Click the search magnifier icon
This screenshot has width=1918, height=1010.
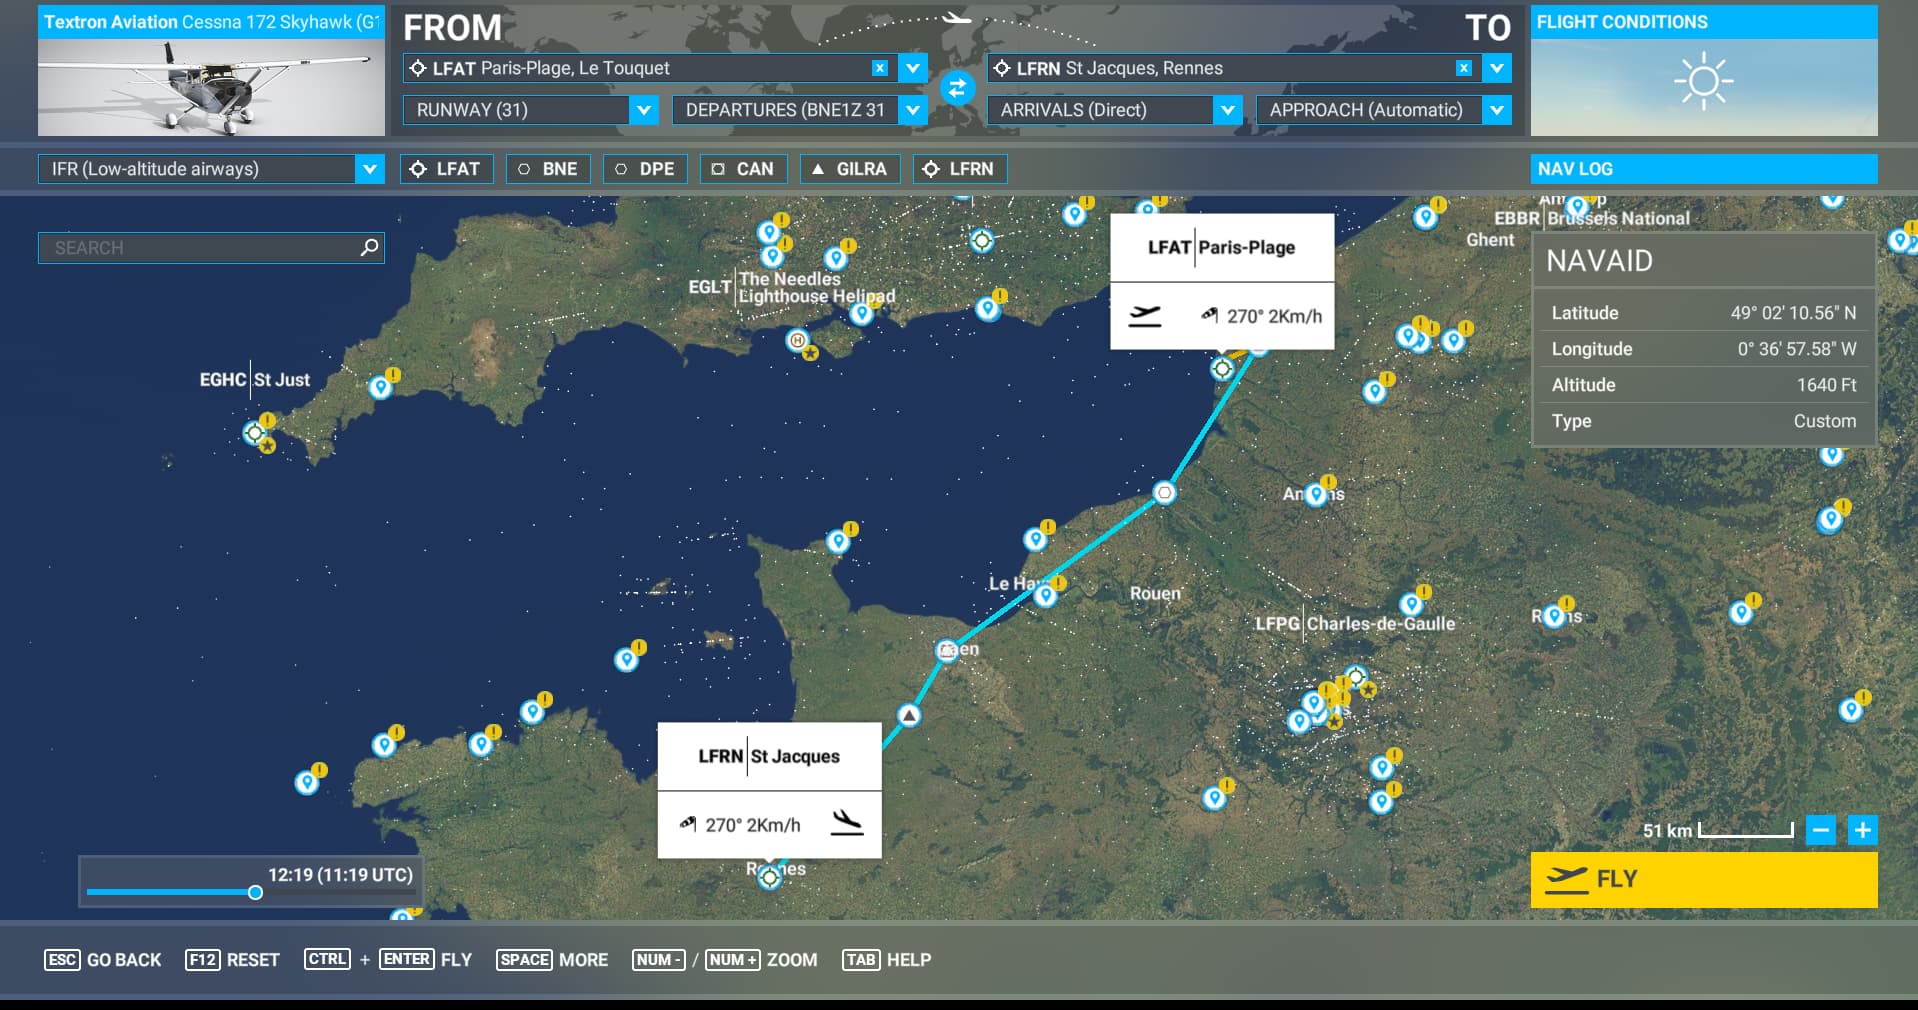(369, 247)
